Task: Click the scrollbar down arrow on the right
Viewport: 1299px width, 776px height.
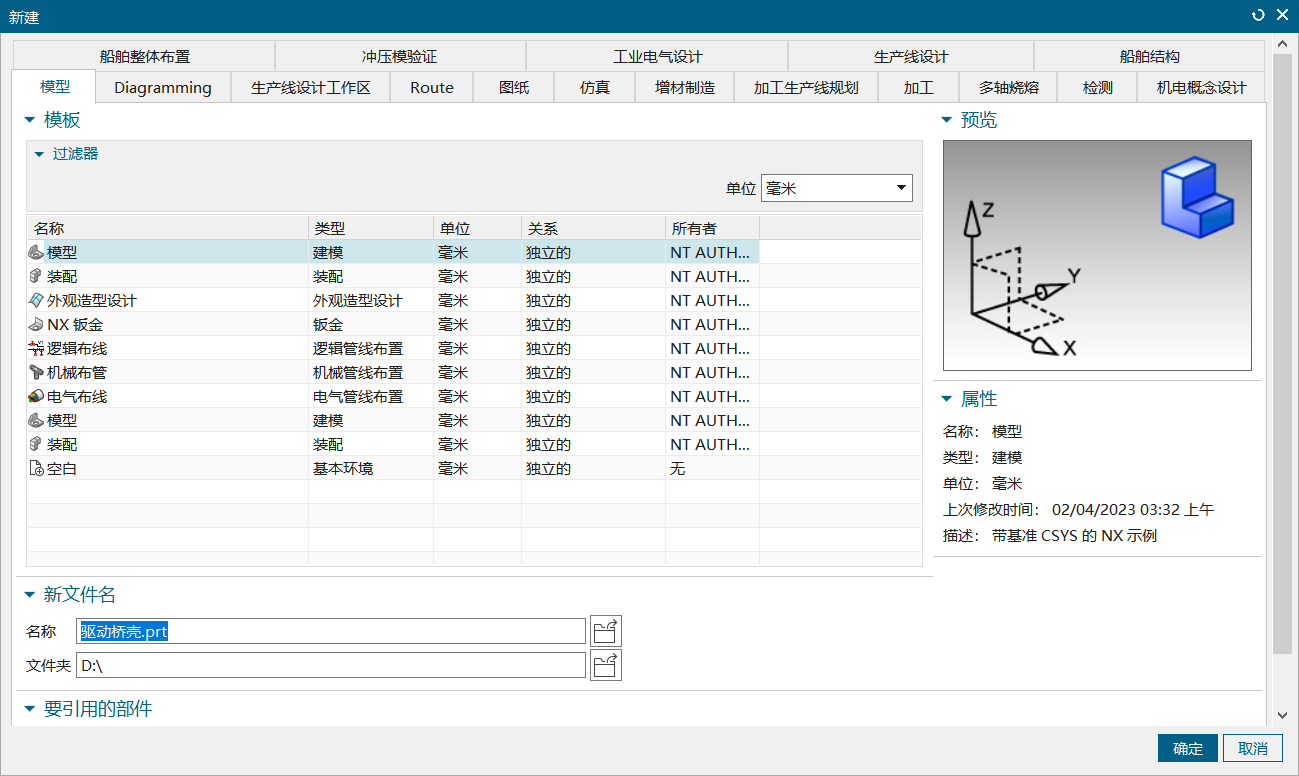Action: (1282, 715)
